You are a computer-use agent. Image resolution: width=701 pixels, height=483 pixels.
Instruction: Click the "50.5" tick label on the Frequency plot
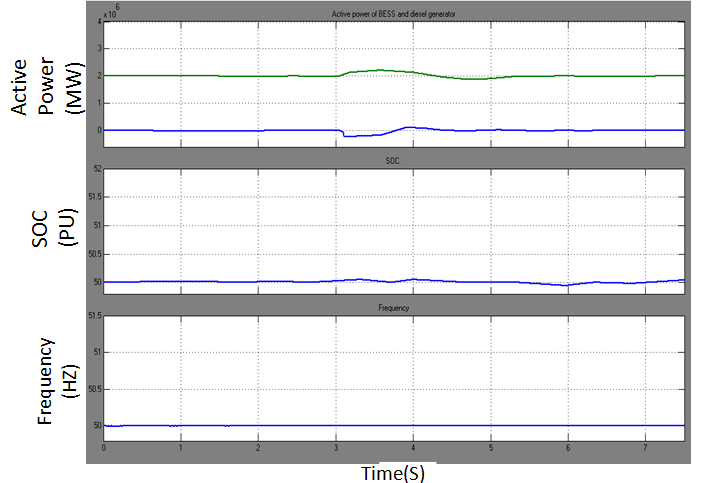click(95, 390)
